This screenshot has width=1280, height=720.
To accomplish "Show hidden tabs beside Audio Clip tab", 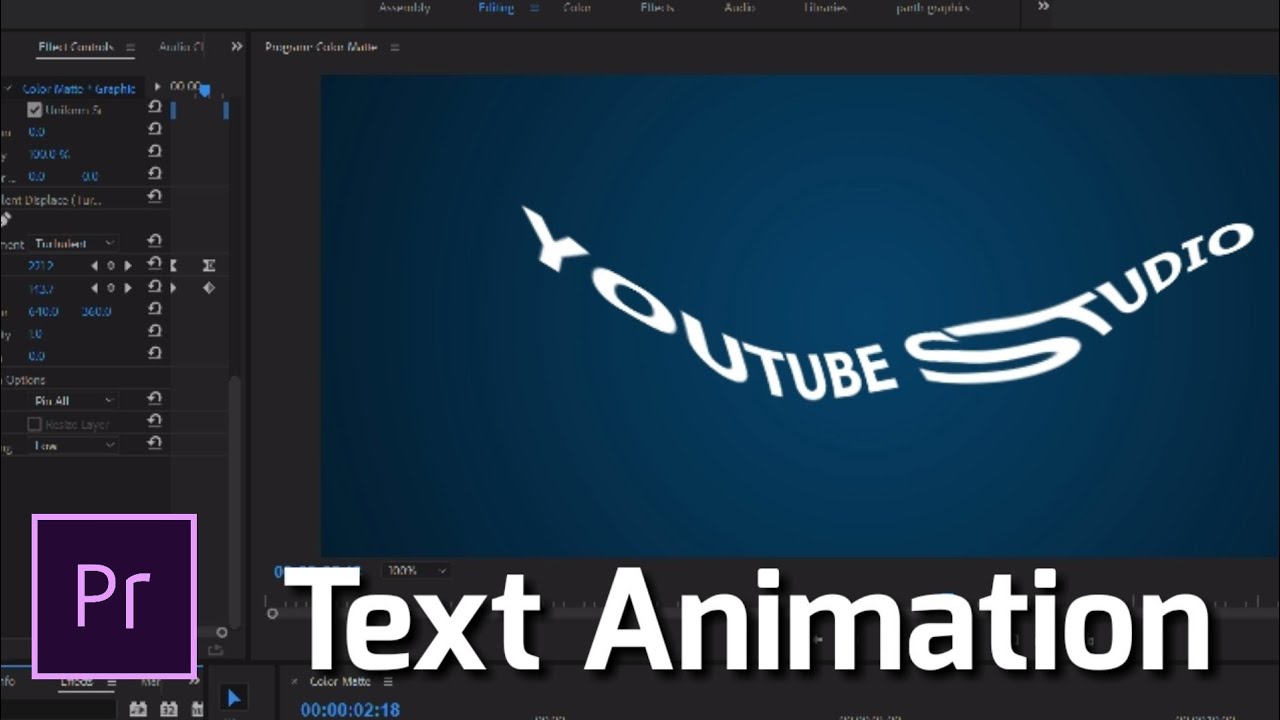I will point(236,46).
